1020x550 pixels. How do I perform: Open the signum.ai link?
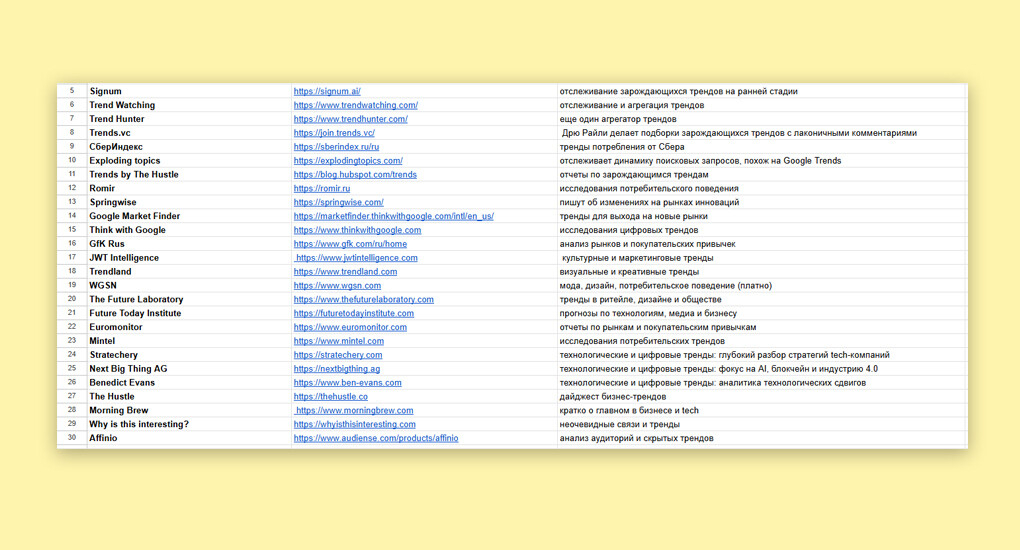[327, 91]
